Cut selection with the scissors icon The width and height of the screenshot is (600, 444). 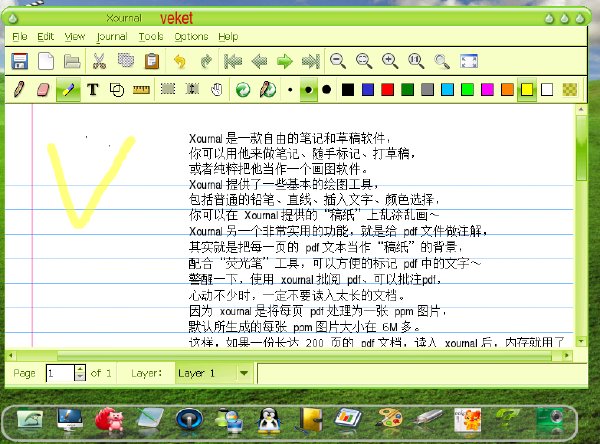tap(99, 61)
